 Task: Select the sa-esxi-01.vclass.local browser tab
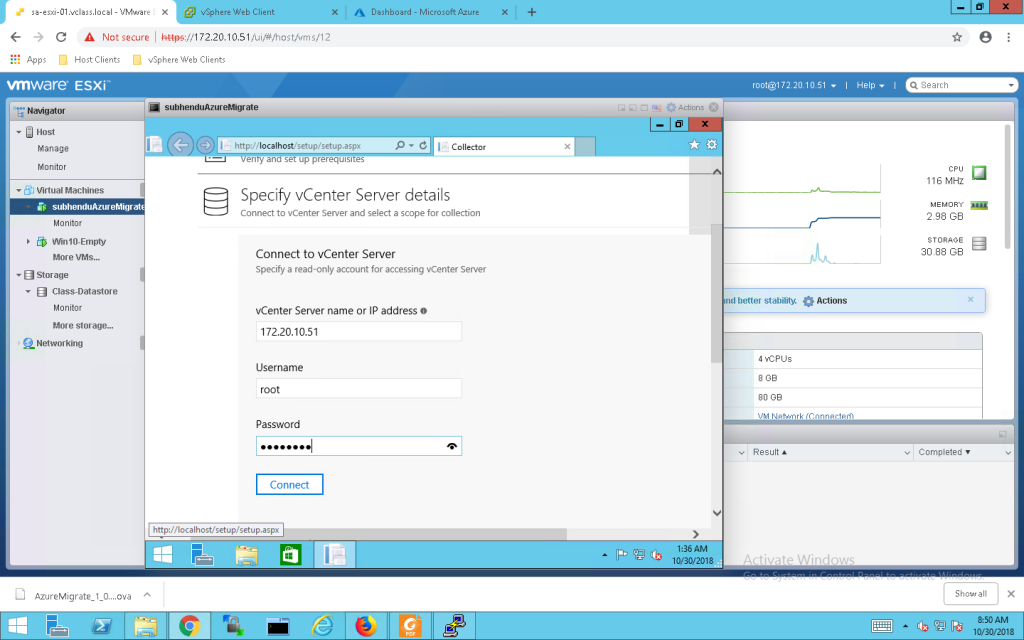(x=89, y=12)
